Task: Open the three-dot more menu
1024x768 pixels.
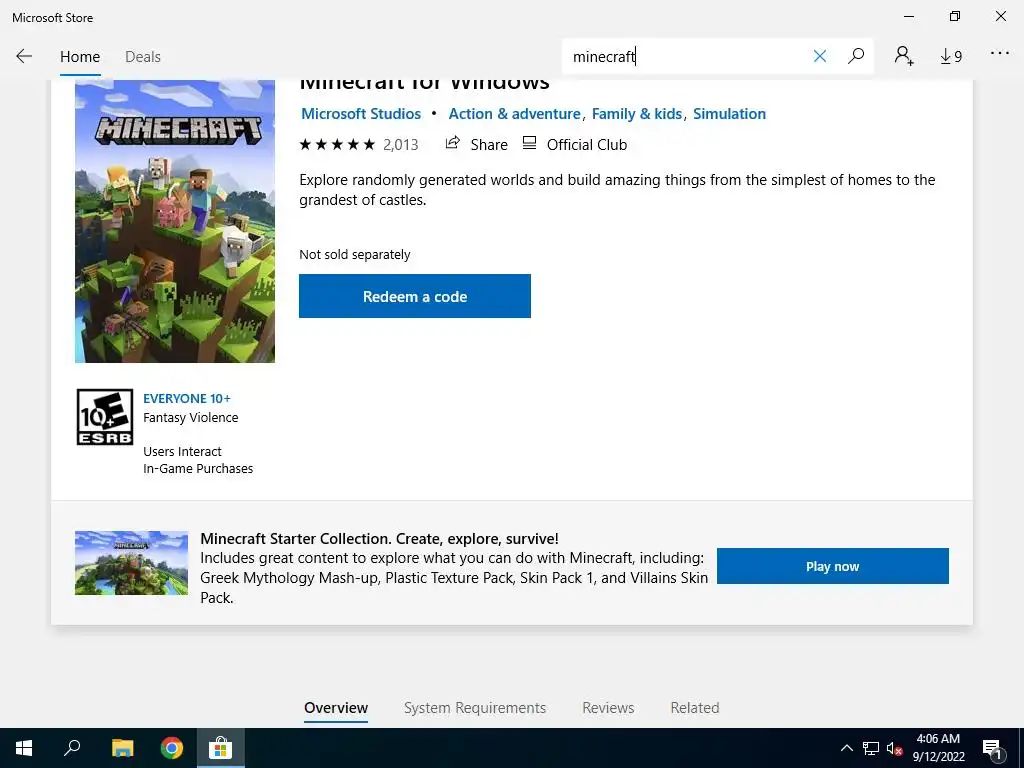Action: click(1000, 54)
